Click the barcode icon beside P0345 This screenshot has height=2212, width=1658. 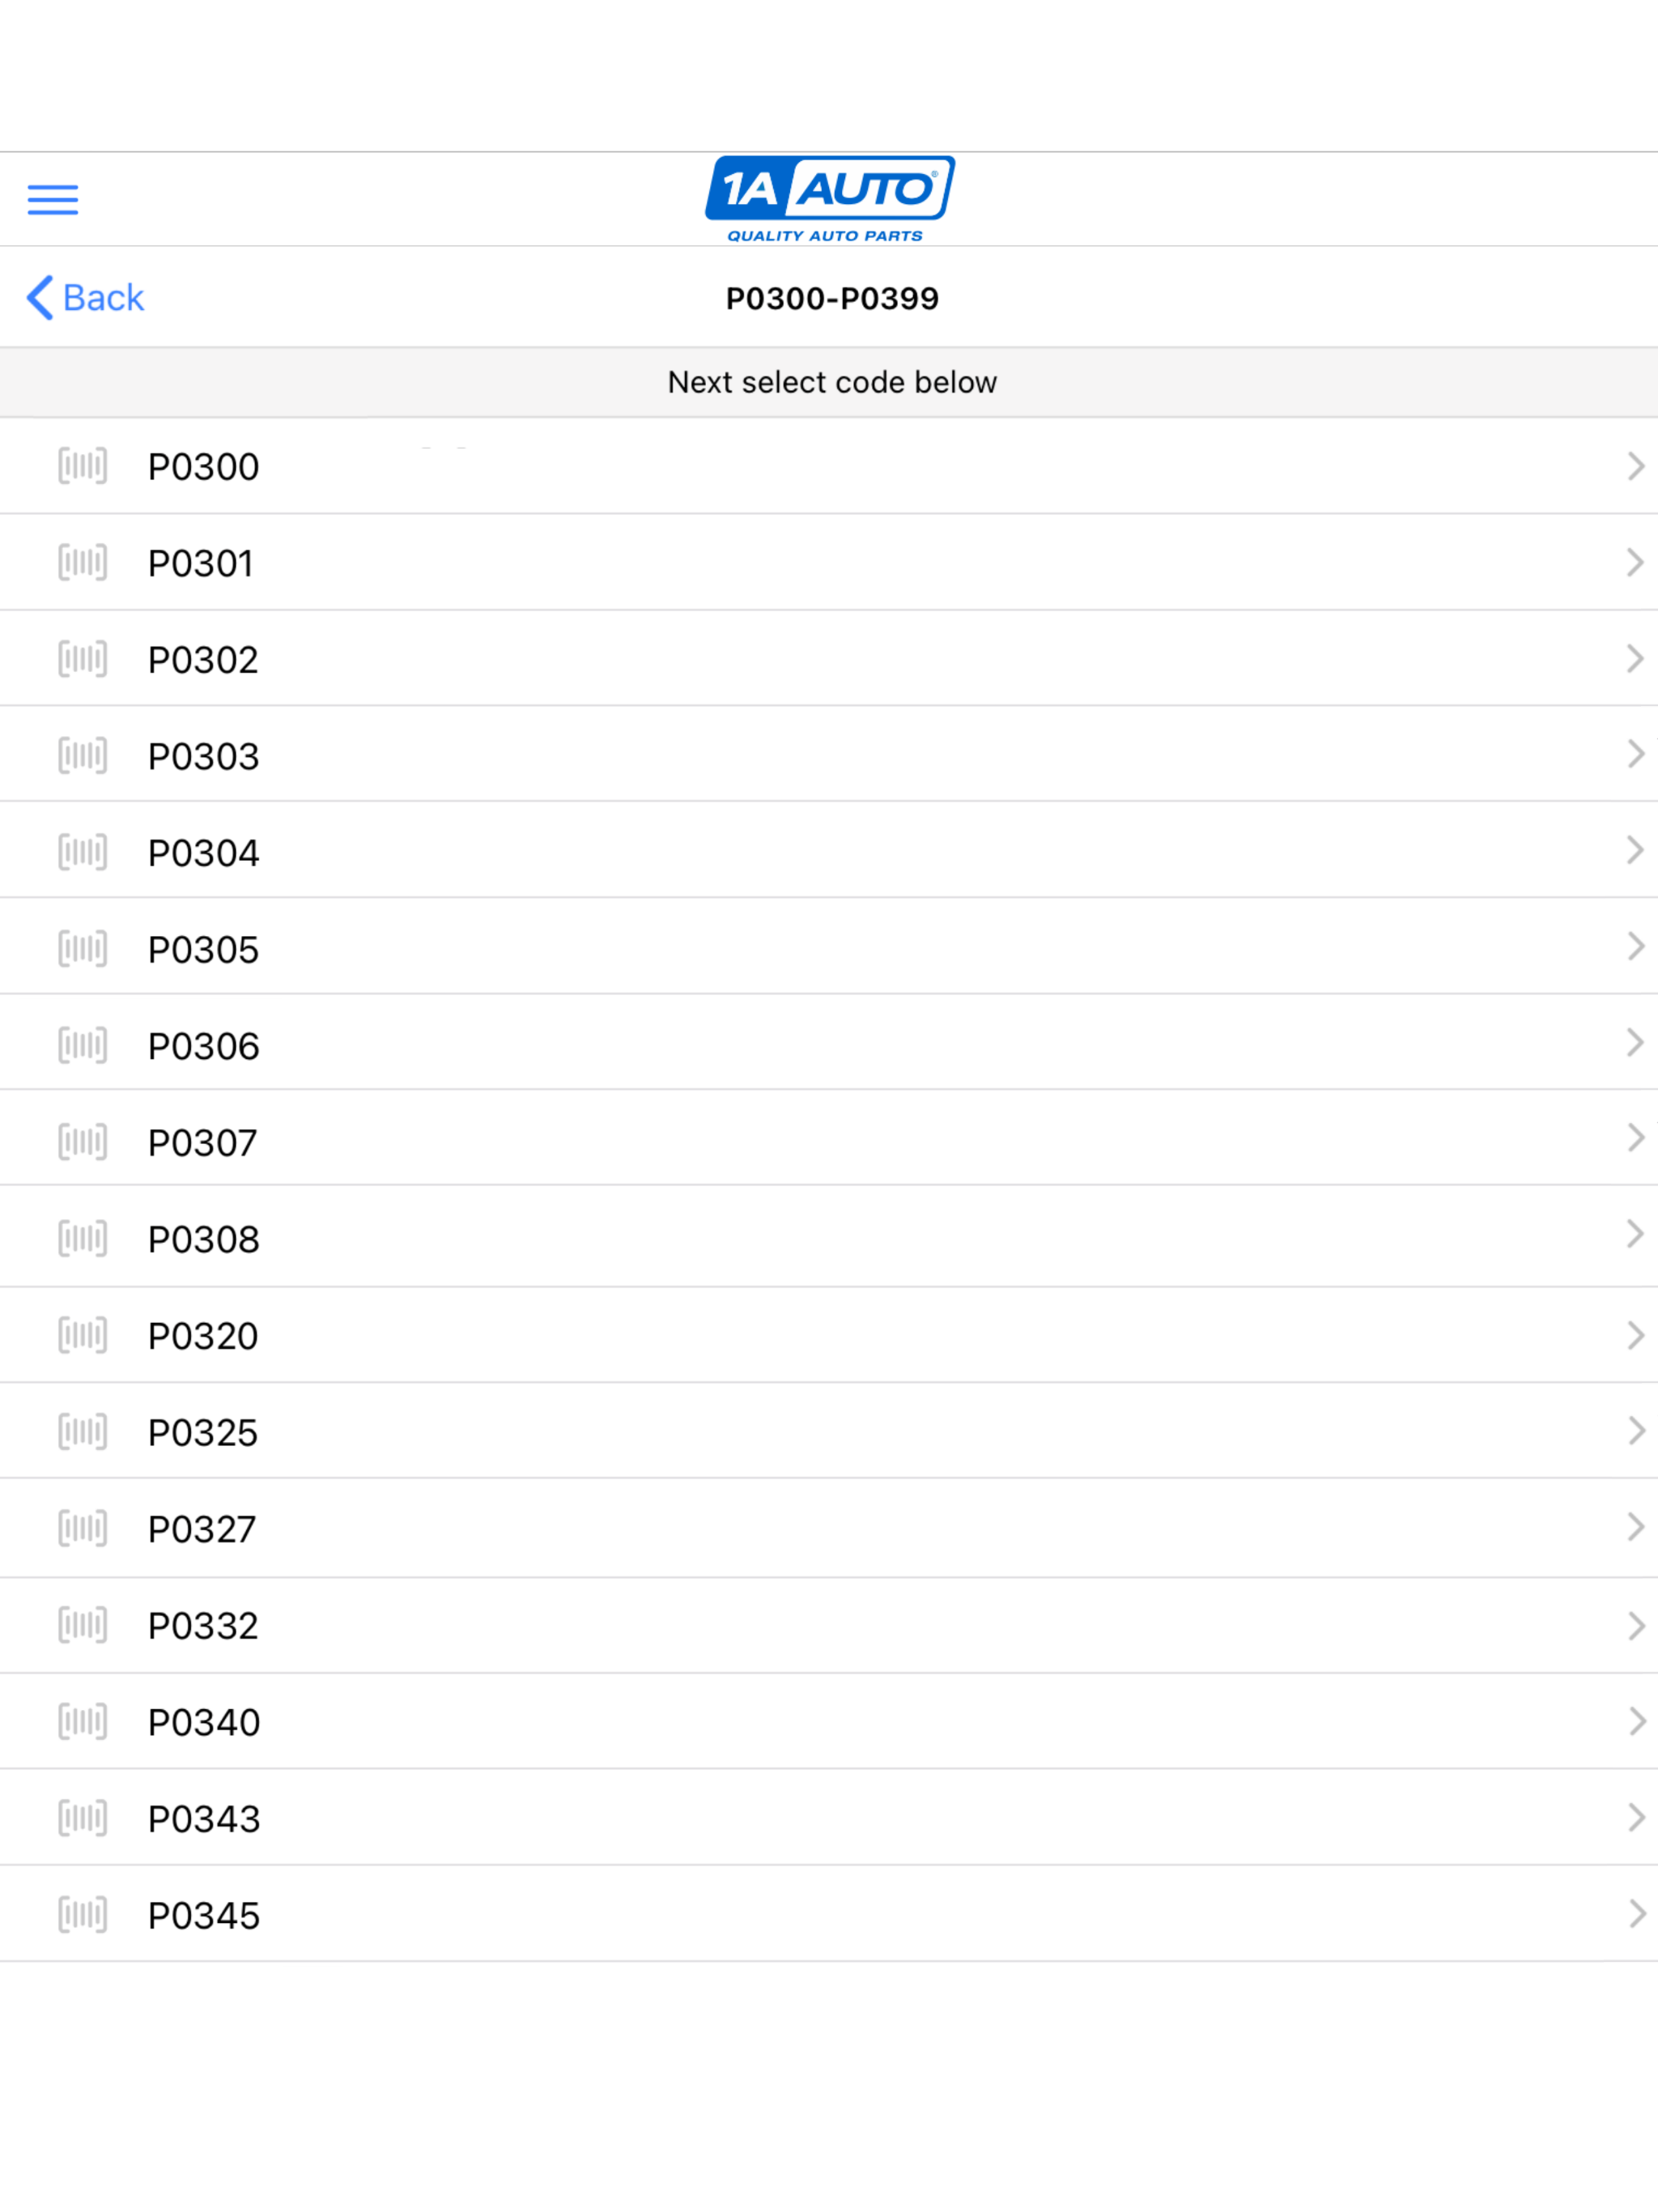[x=82, y=1914]
